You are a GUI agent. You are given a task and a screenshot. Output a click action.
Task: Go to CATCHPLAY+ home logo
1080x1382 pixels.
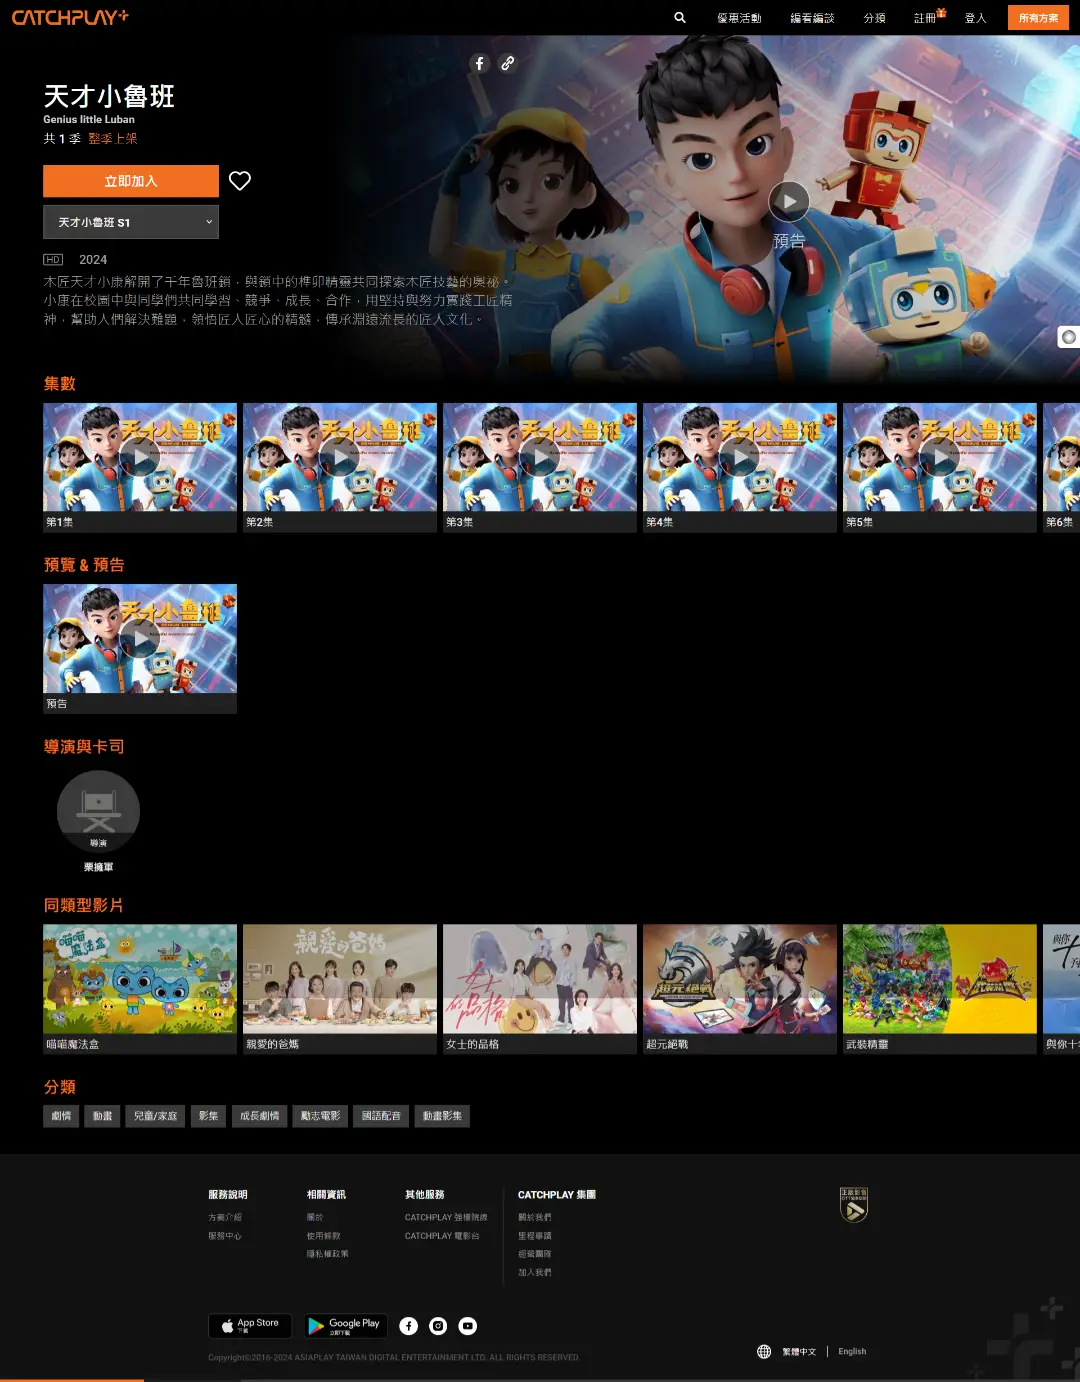pos(70,17)
